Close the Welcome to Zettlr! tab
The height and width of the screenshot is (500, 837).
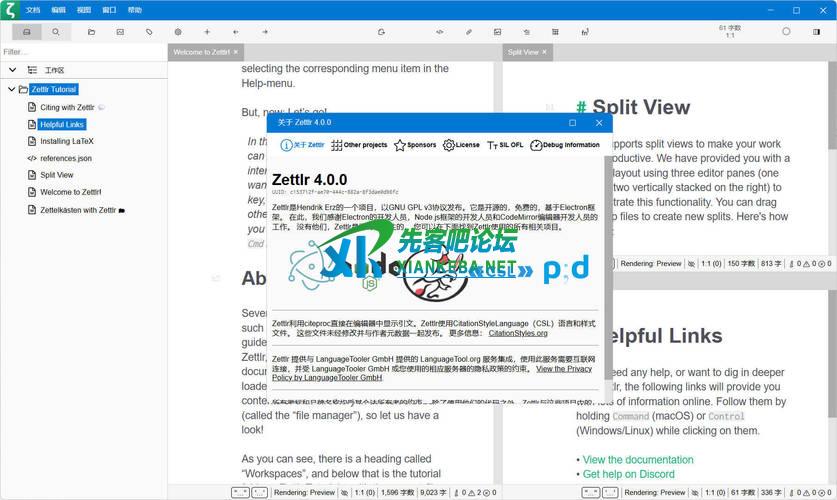(x=237, y=52)
